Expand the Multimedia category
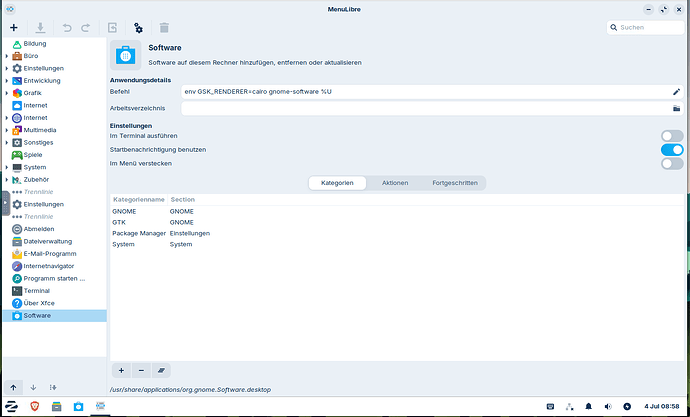 click(x=7, y=130)
